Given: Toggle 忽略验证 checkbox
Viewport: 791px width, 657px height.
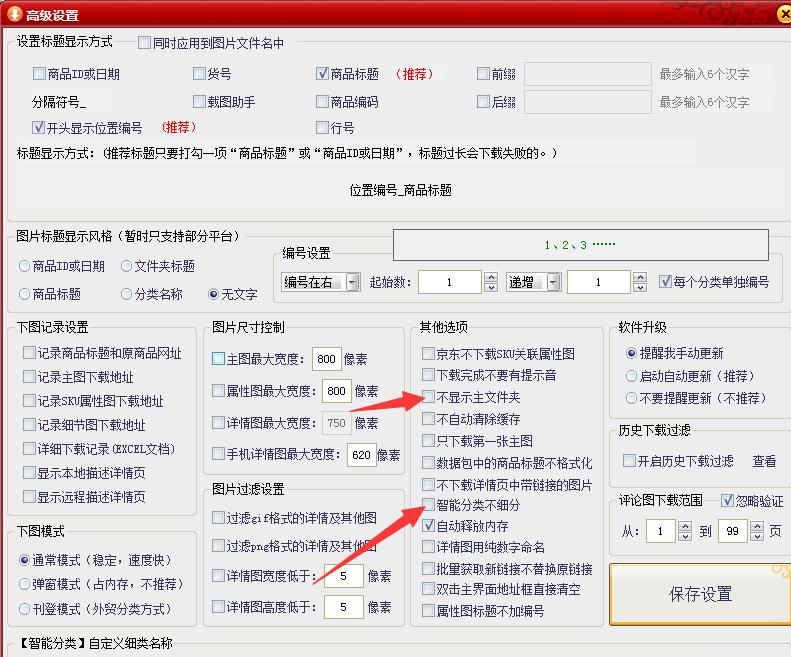Looking at the screenshot, I should 727,500.
